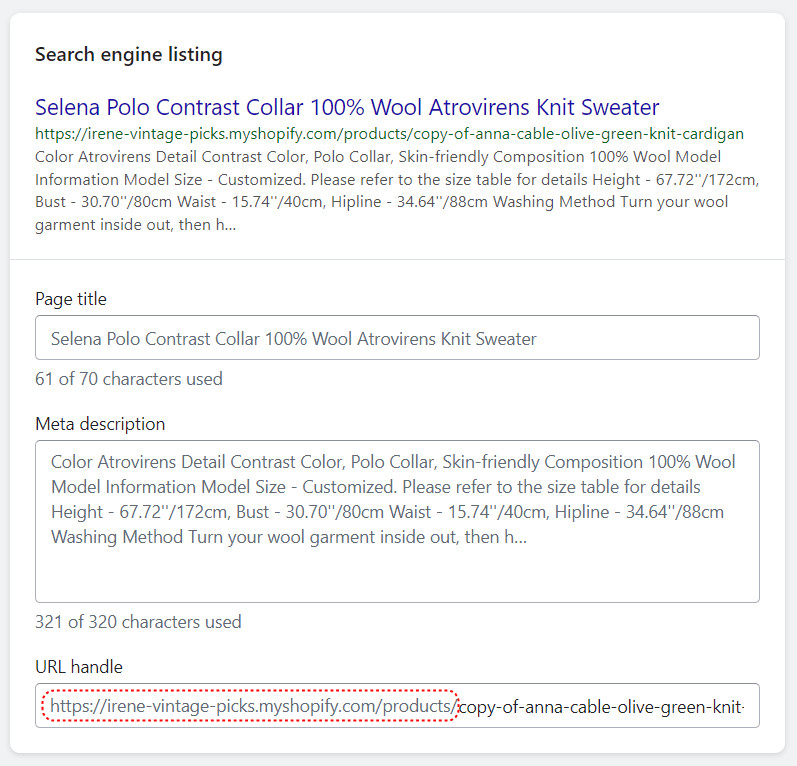The height and width of the screenshot is (766, 797).
Task: Click the Page title label
Action: click(x=71, y=299)
